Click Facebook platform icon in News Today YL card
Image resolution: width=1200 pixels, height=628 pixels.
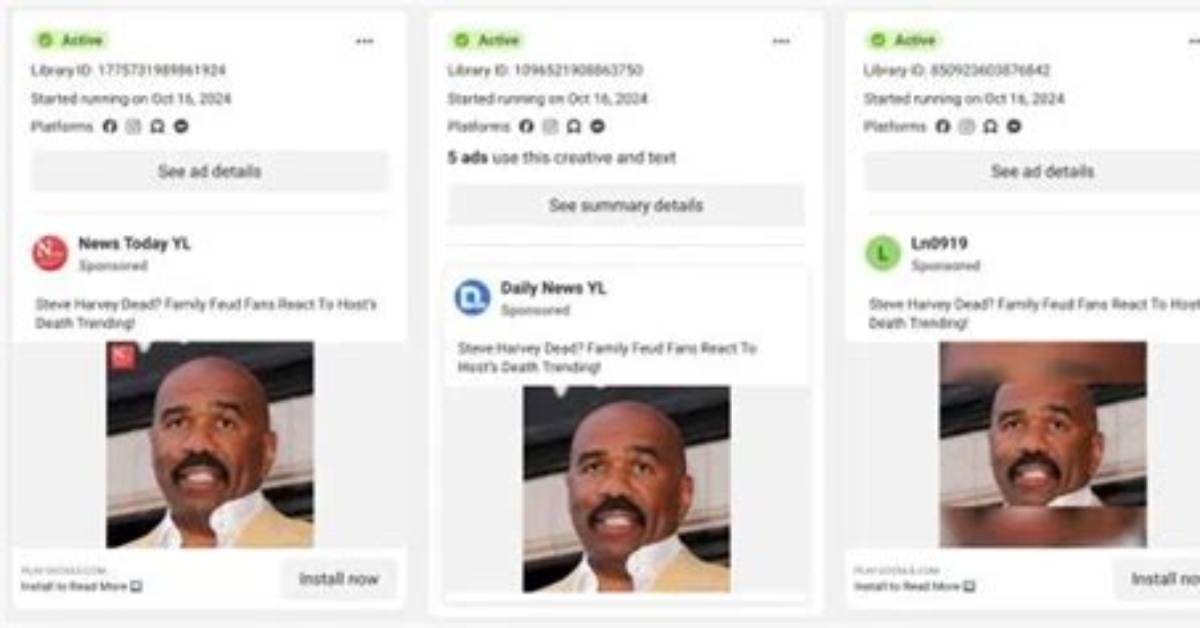click(x=110, y=127)
